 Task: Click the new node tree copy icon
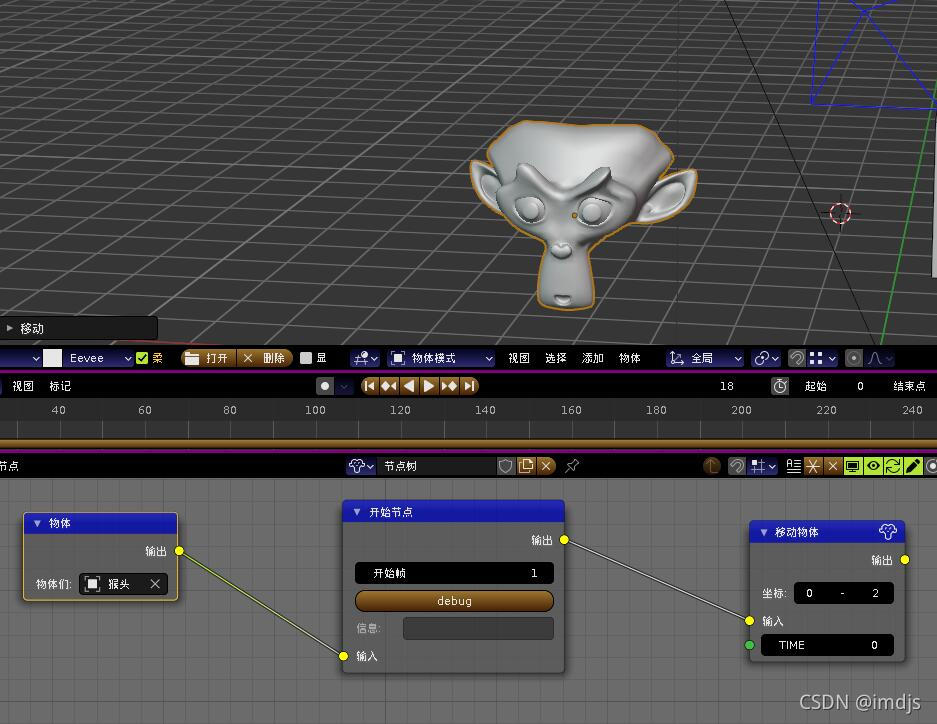tap(526, 466)
